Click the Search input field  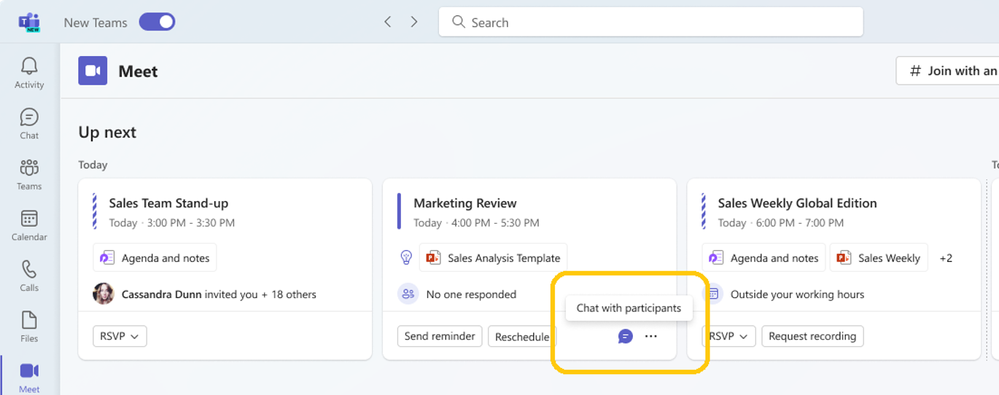650,22
